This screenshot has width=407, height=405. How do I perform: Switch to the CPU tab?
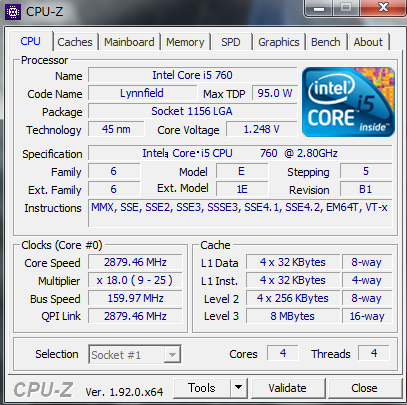(x=30, y=41)
